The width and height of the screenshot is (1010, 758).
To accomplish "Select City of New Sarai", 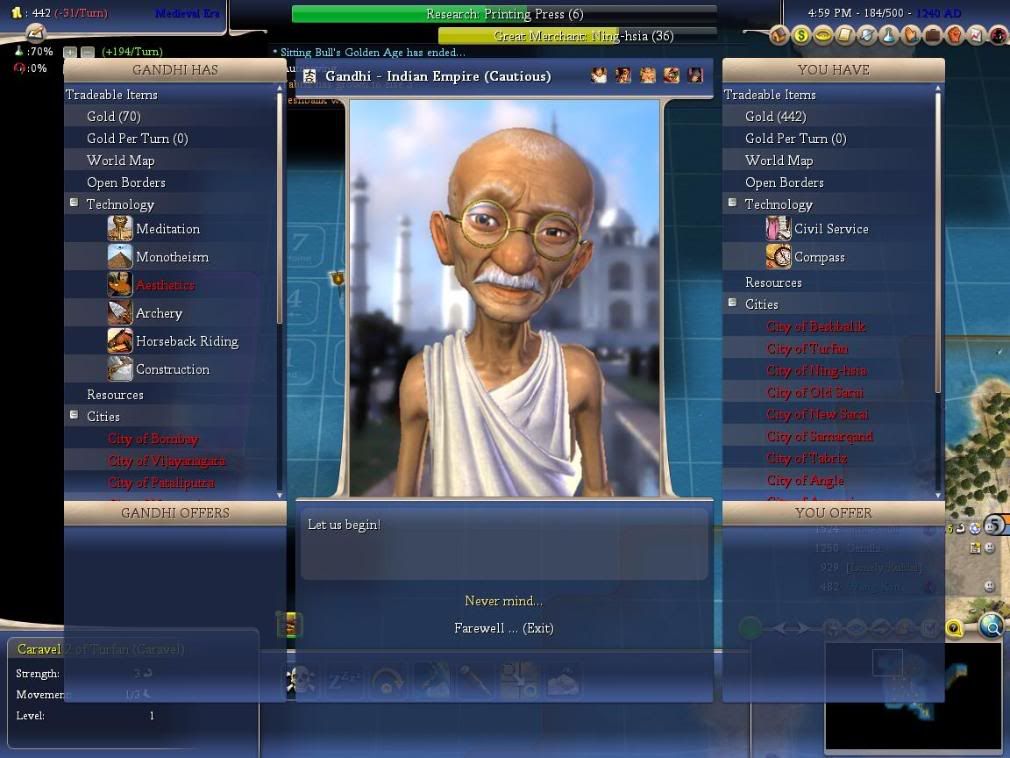I will coord(817,414).
